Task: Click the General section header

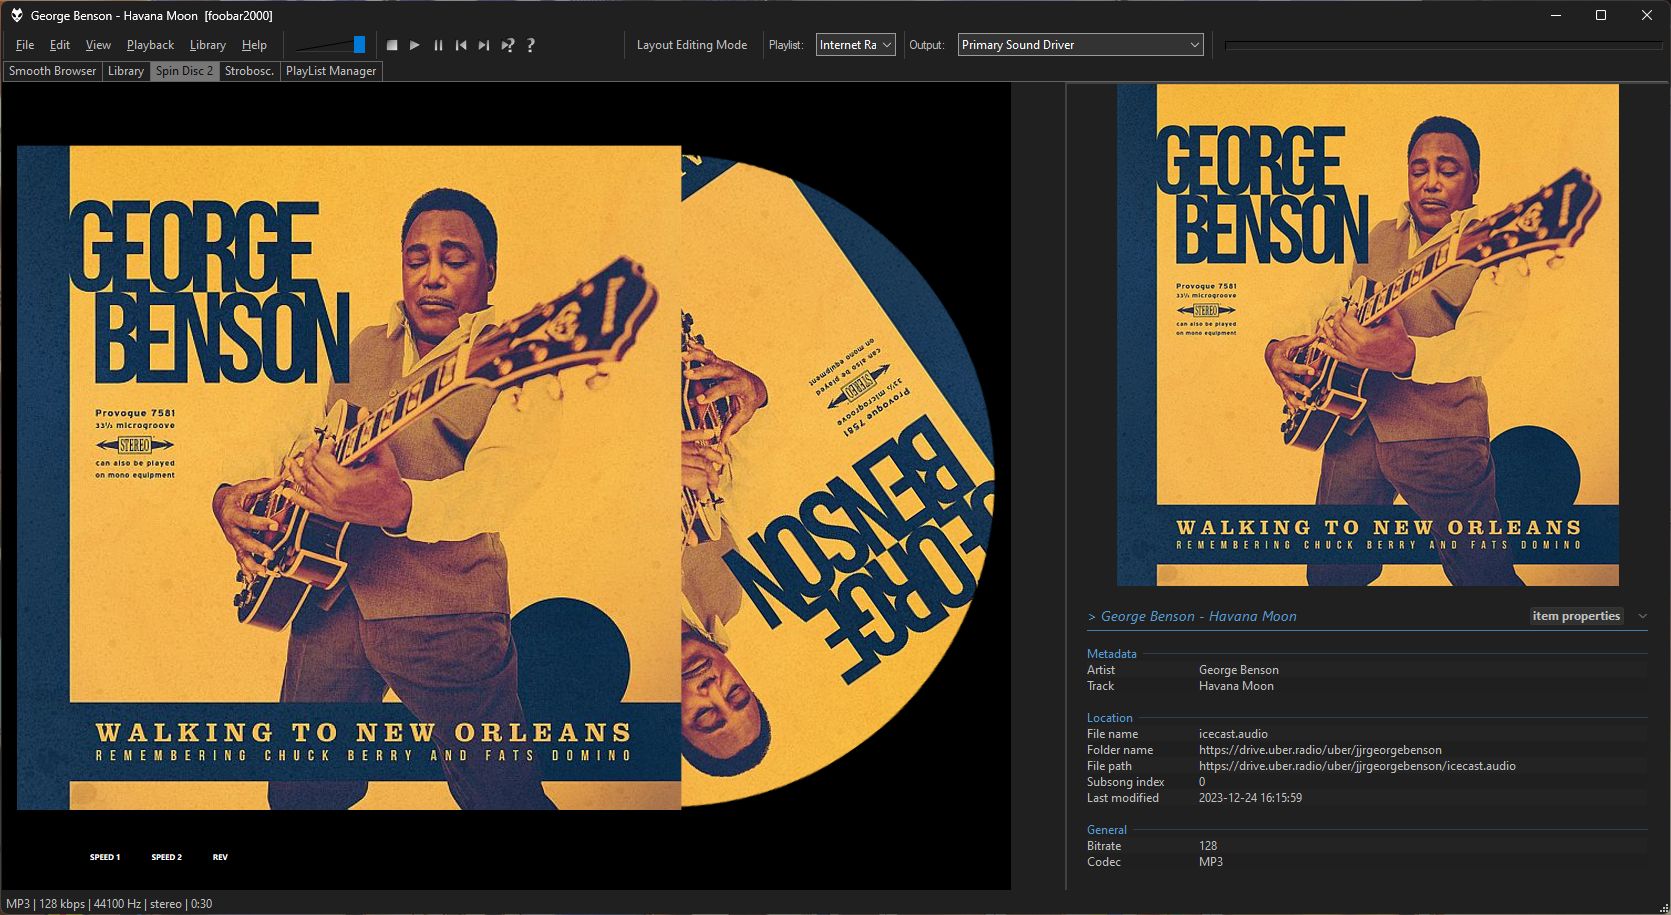Action: (1106, 830)
